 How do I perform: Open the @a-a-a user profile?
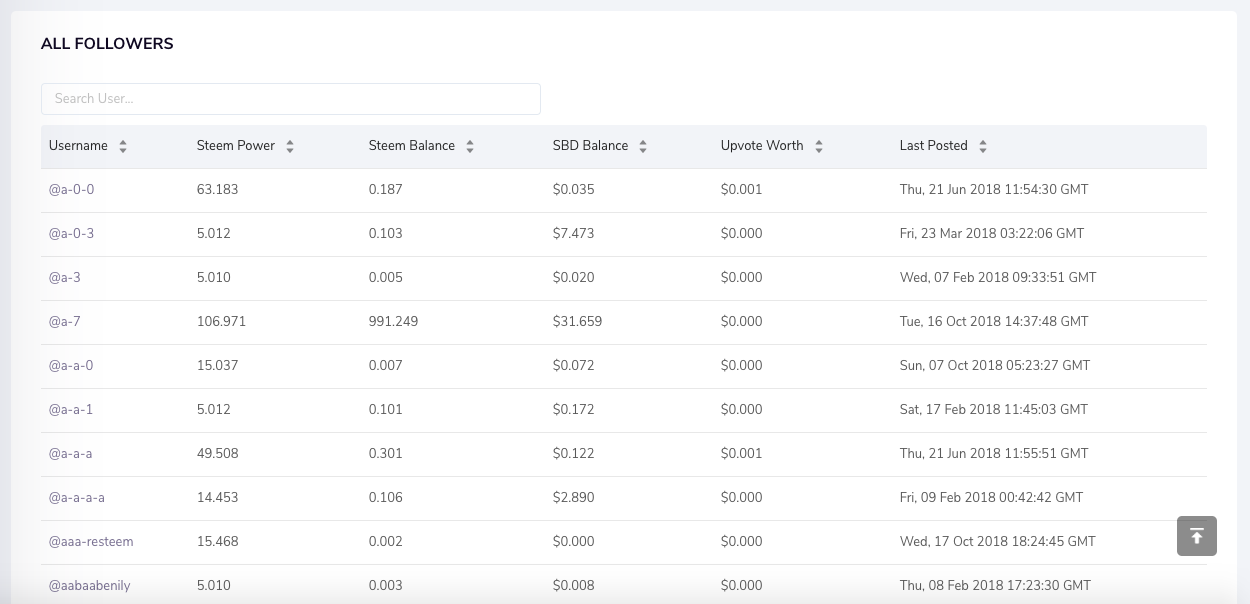click(x=71, y=454)
